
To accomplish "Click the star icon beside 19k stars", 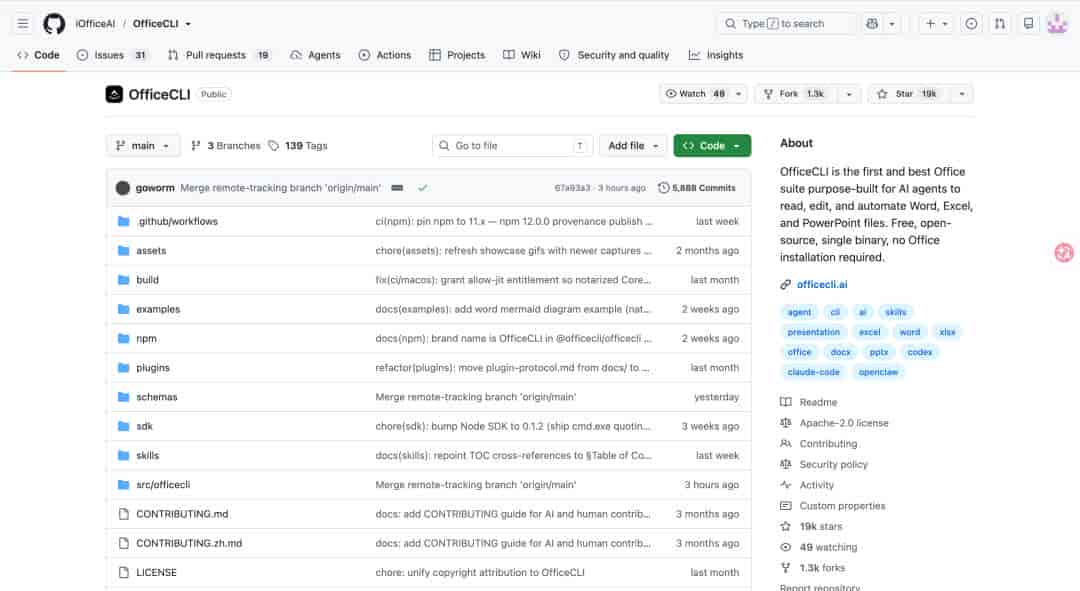I will pyautogui.click(x=785, y=526).
